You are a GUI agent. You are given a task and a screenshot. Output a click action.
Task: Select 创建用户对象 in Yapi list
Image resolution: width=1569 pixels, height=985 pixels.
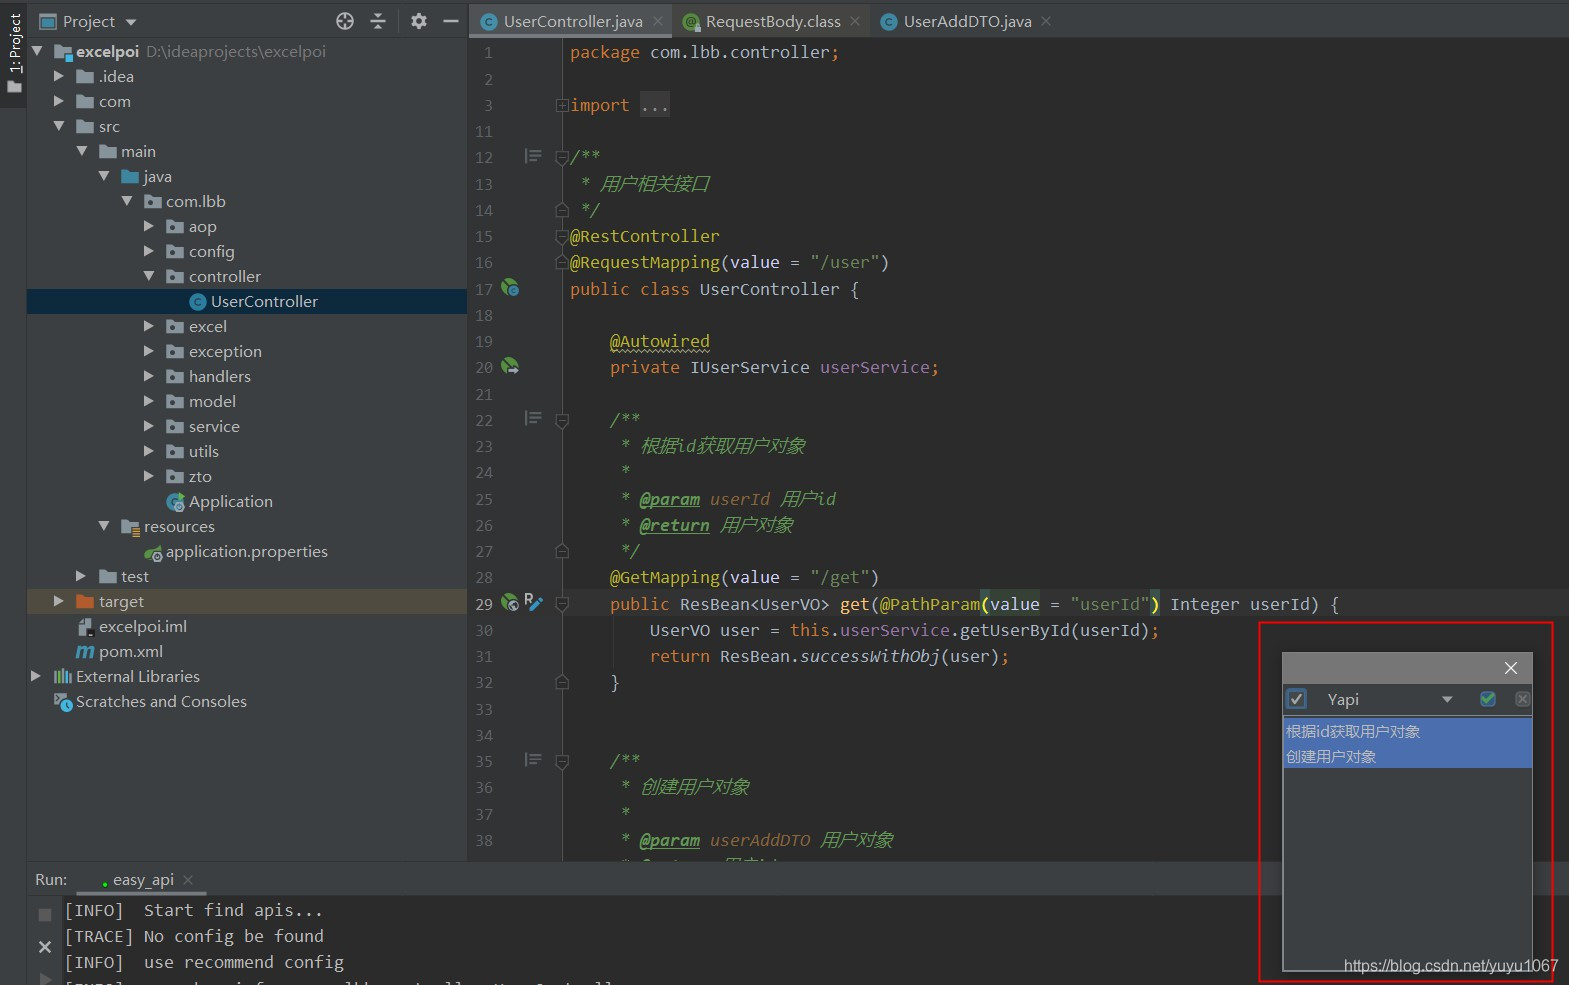tap(1407, 756)
